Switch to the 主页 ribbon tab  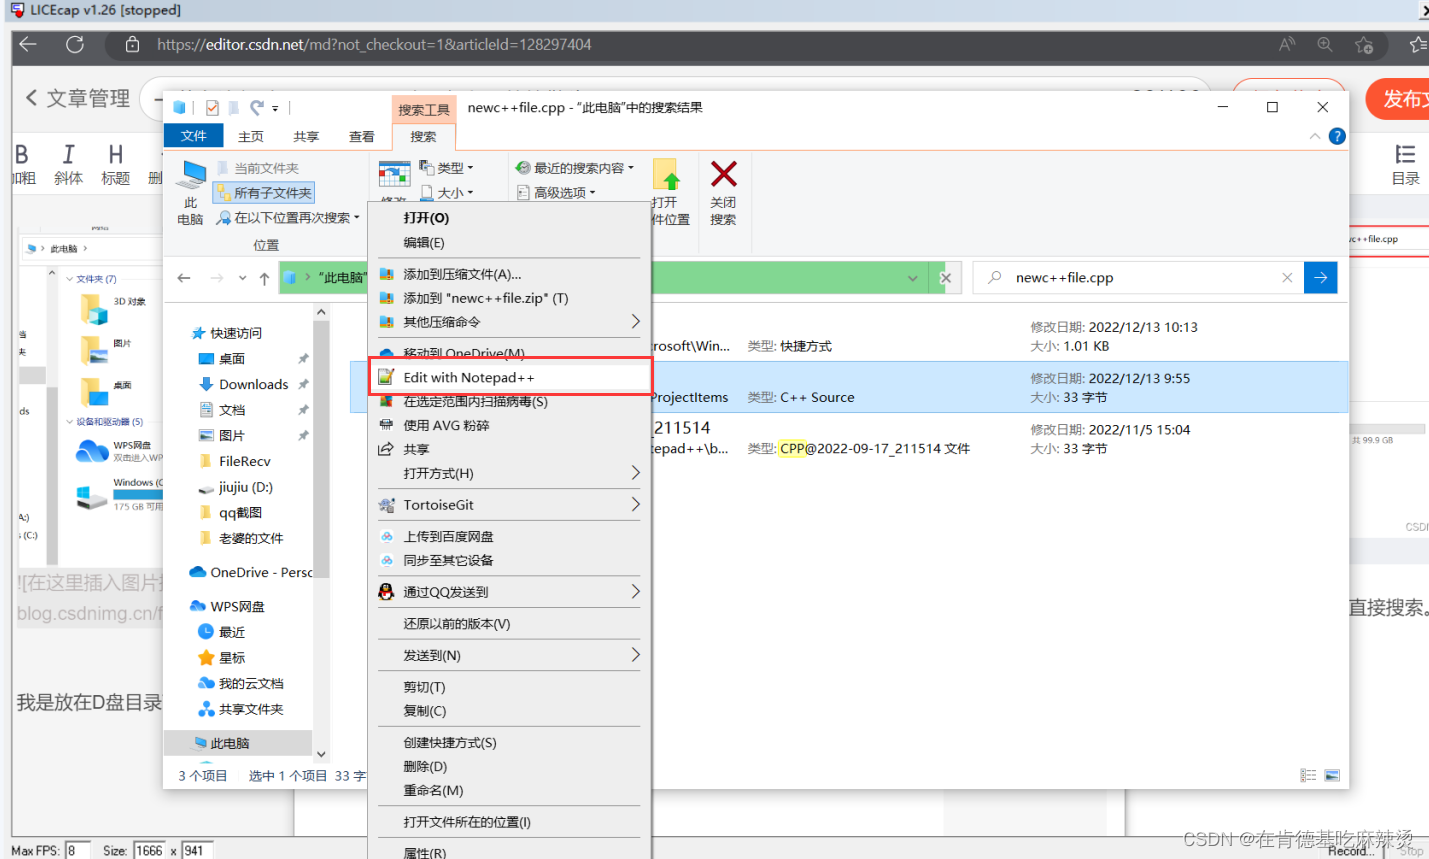[251, 137]
